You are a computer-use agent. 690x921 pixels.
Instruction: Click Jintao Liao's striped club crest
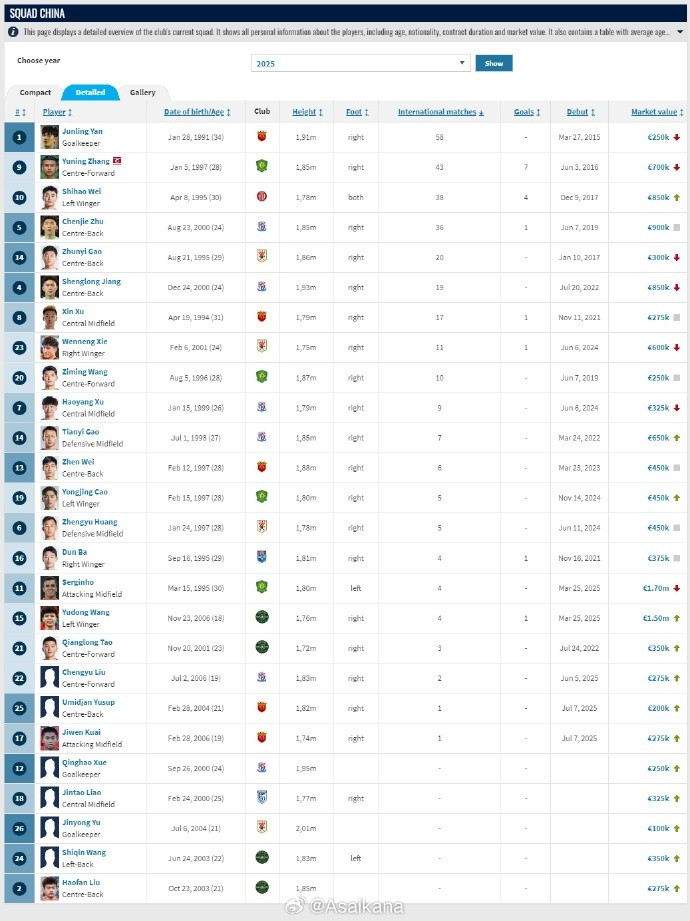(x=262, y=797)
